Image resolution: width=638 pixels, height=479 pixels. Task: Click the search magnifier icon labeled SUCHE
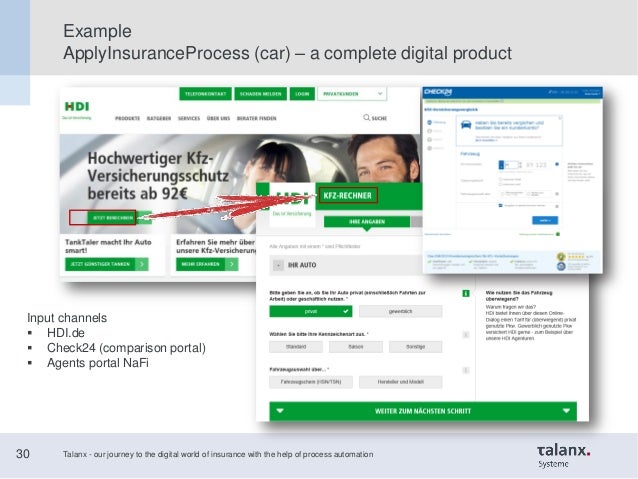tap(366, 118)
